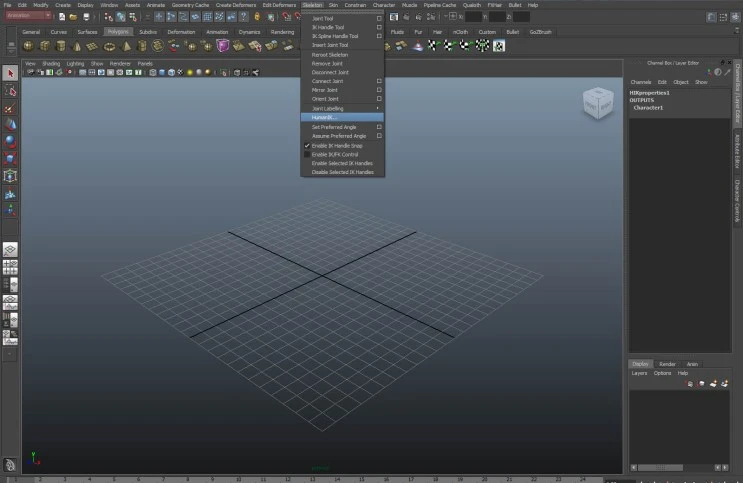Switch to the Render tab in Layer Editor
This screenshot has width=743, height=483.
coord(667,364)
